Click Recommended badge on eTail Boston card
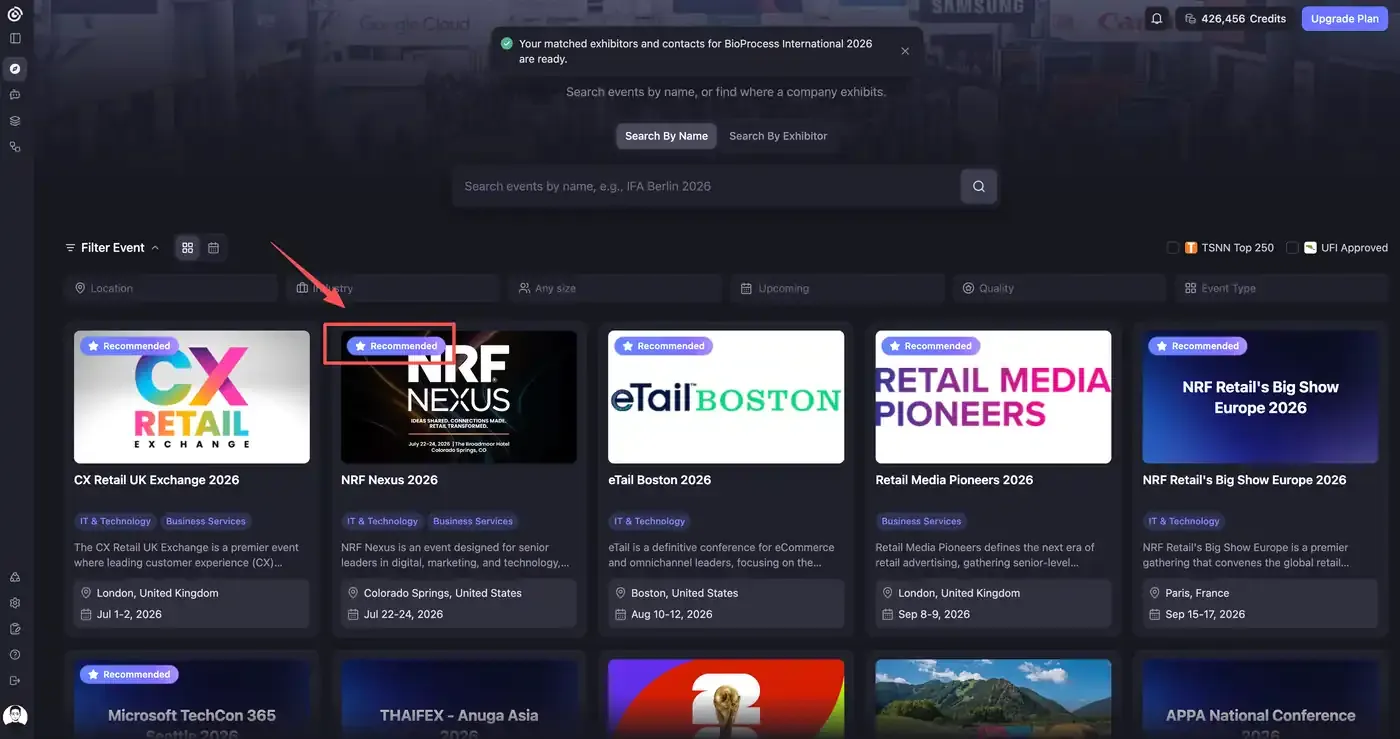 (x=661, y=346)
